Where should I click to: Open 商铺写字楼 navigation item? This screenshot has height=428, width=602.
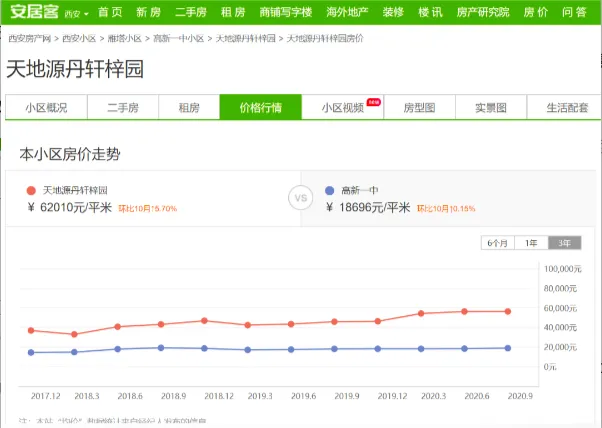286,12
